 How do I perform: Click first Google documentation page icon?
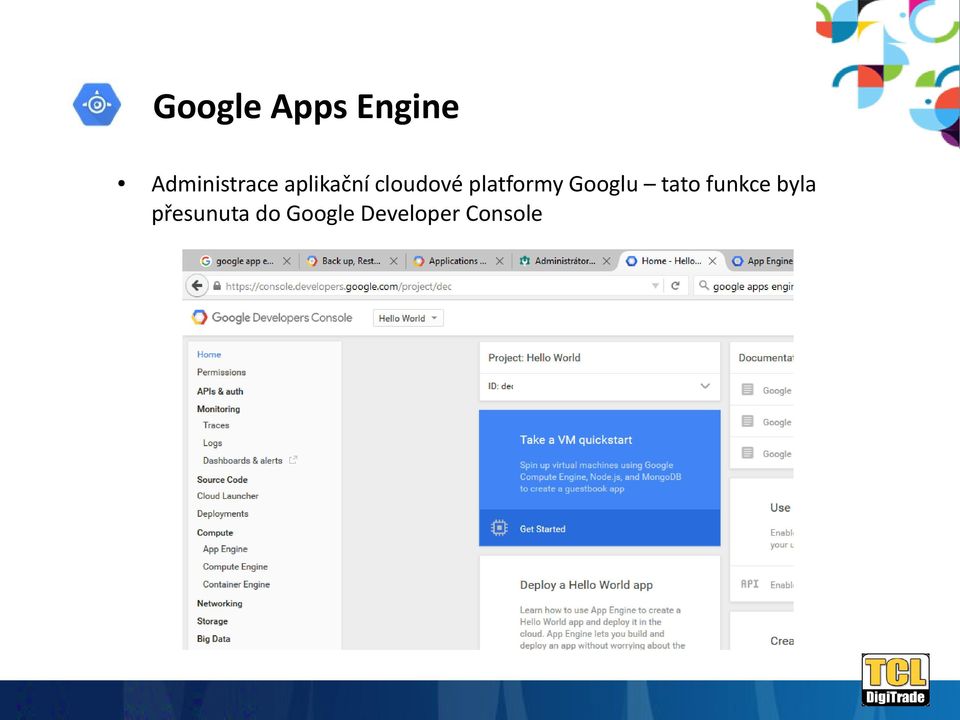click(x=747, y=389)
